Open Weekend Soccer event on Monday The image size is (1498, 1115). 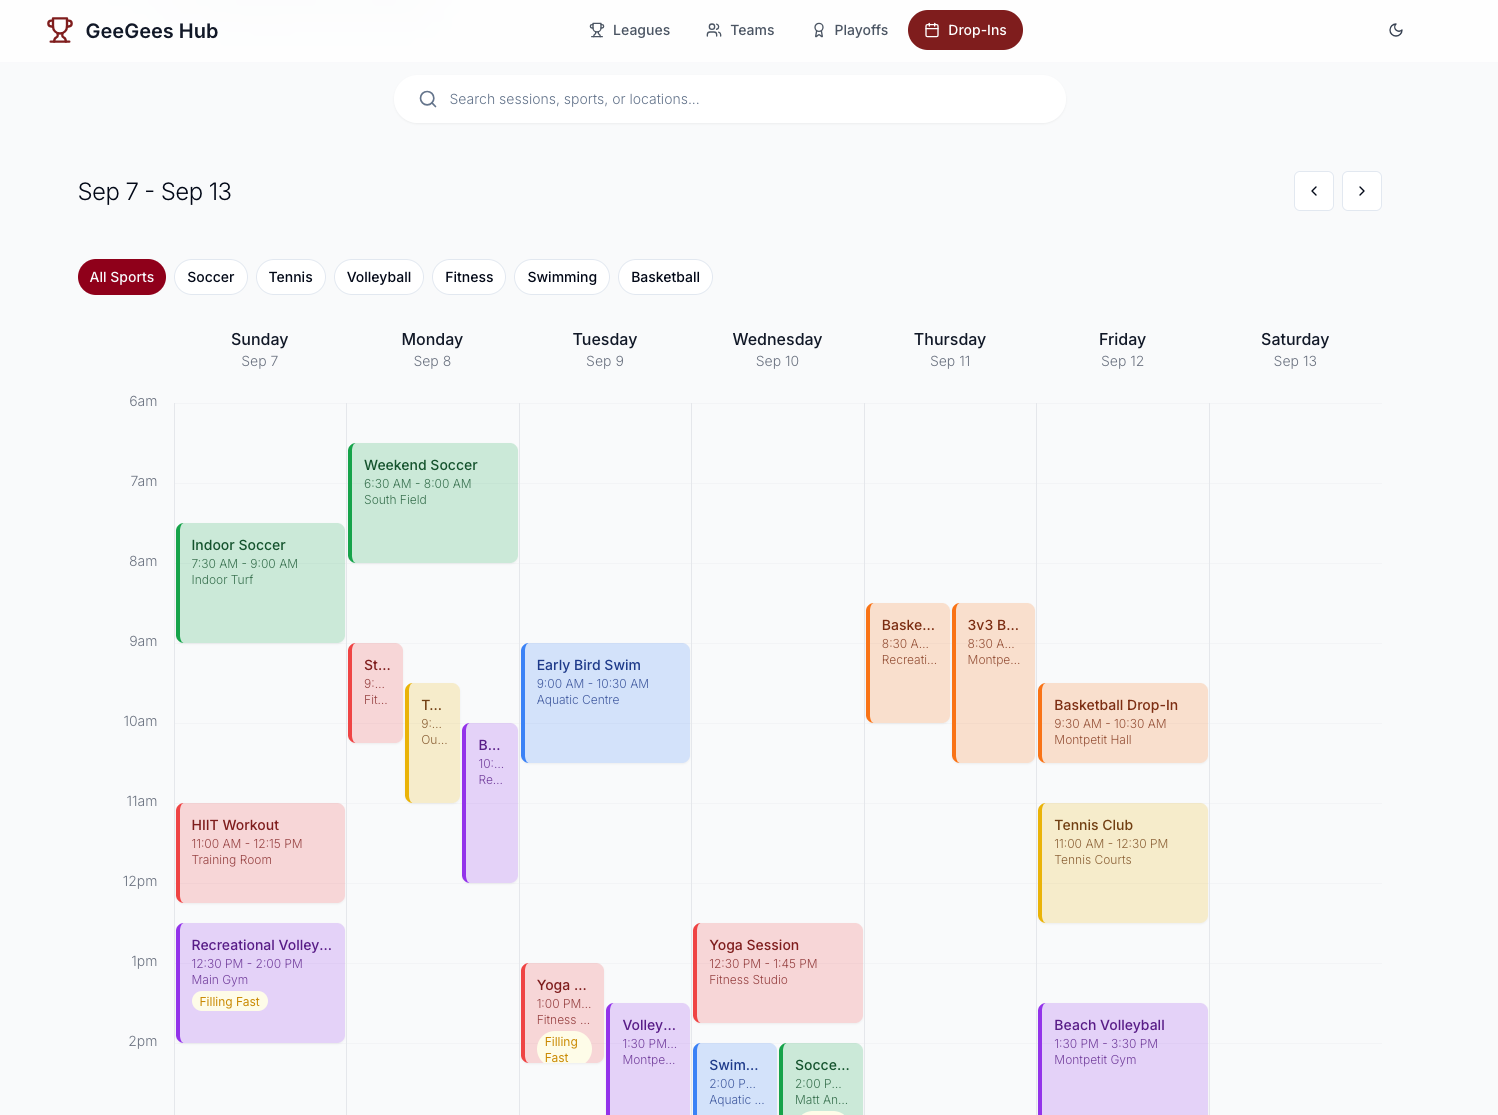[433, 502]
